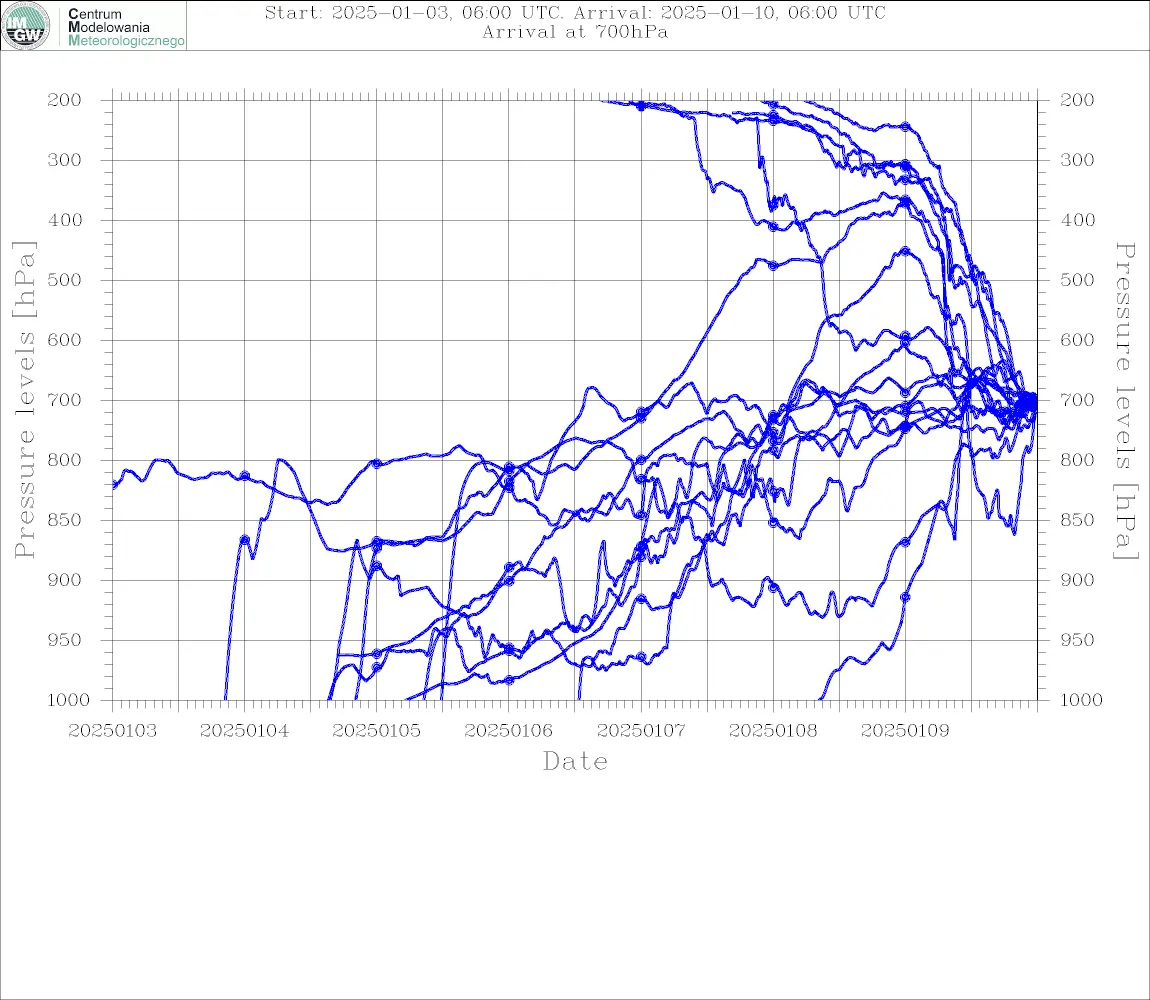Click the left axis 300 label
Viewport: 1150px width, 1000px height.
coord(65,160)
